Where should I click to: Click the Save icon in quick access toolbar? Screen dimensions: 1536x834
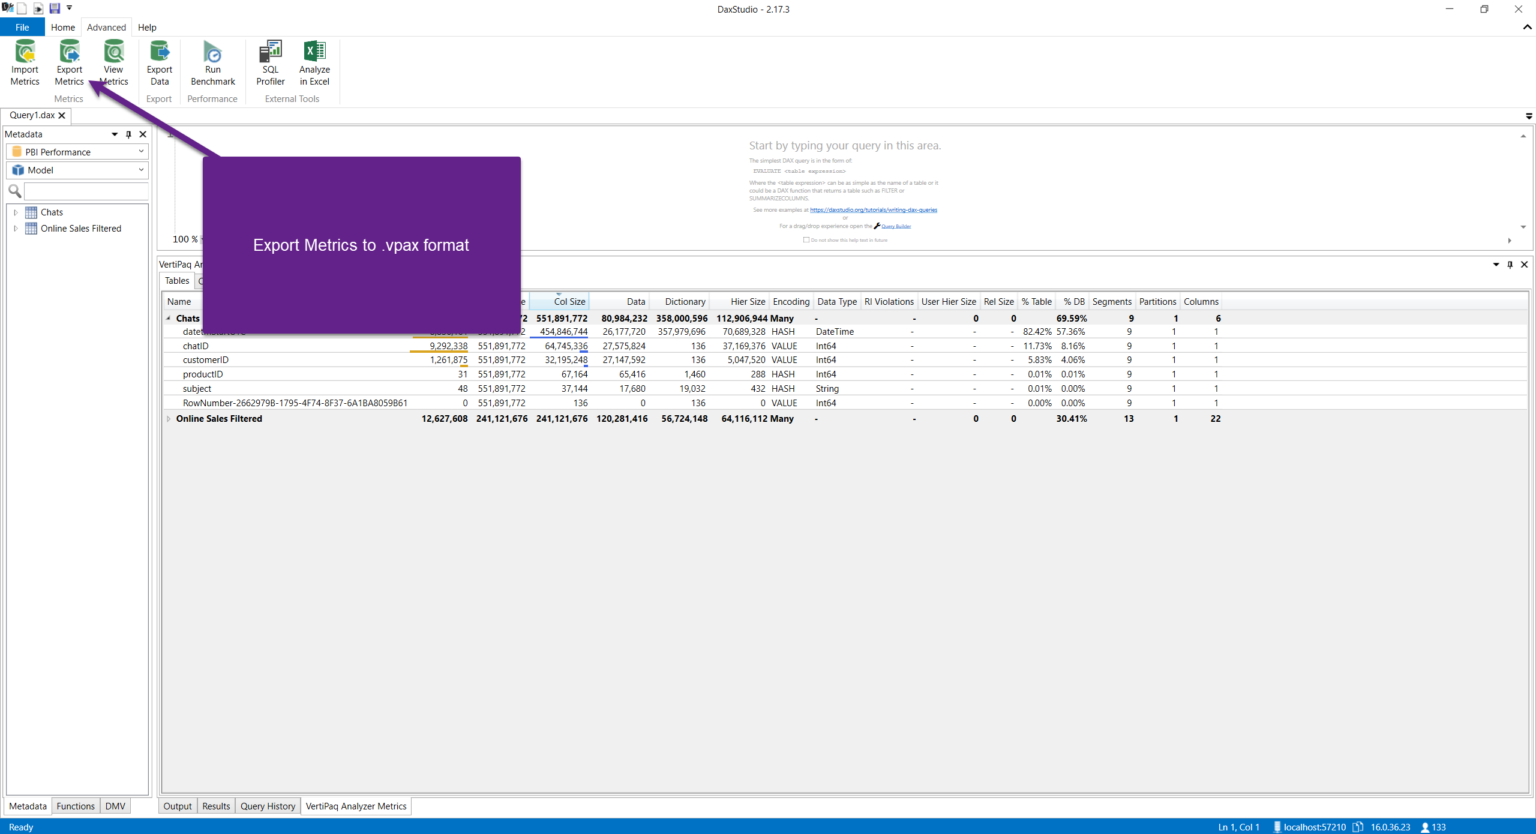[54, 8]
